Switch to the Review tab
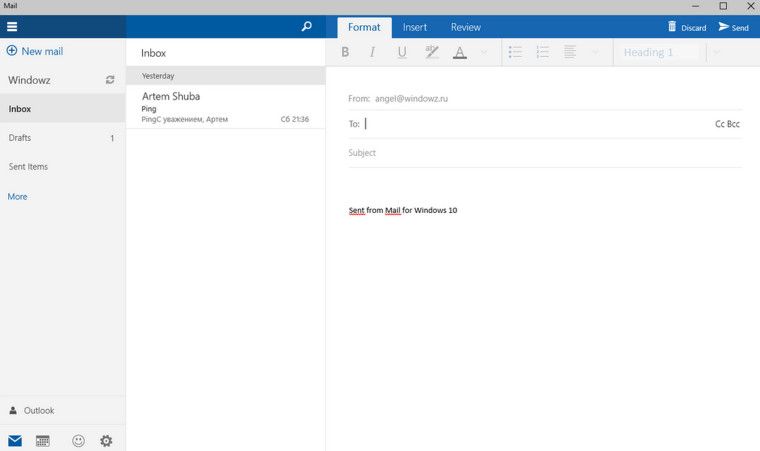760x451 pixels. tap(465, 27)
